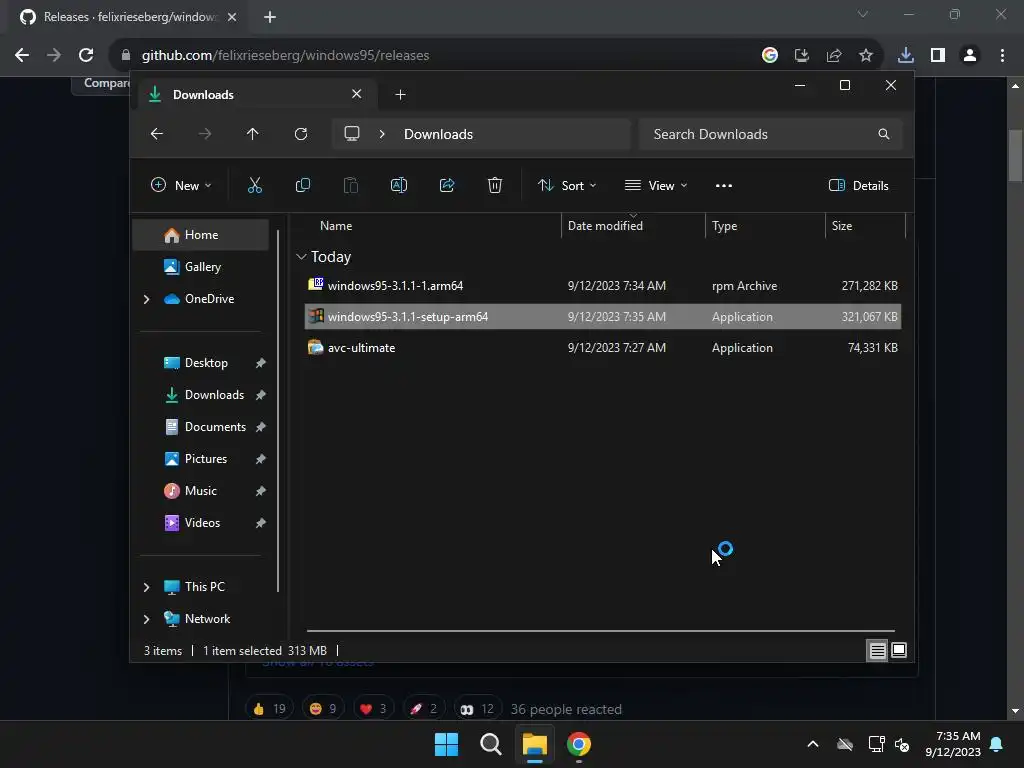Go up one folder level in Explorer
Viewport: 1024px width, 768px height.
tap(253, 134)
